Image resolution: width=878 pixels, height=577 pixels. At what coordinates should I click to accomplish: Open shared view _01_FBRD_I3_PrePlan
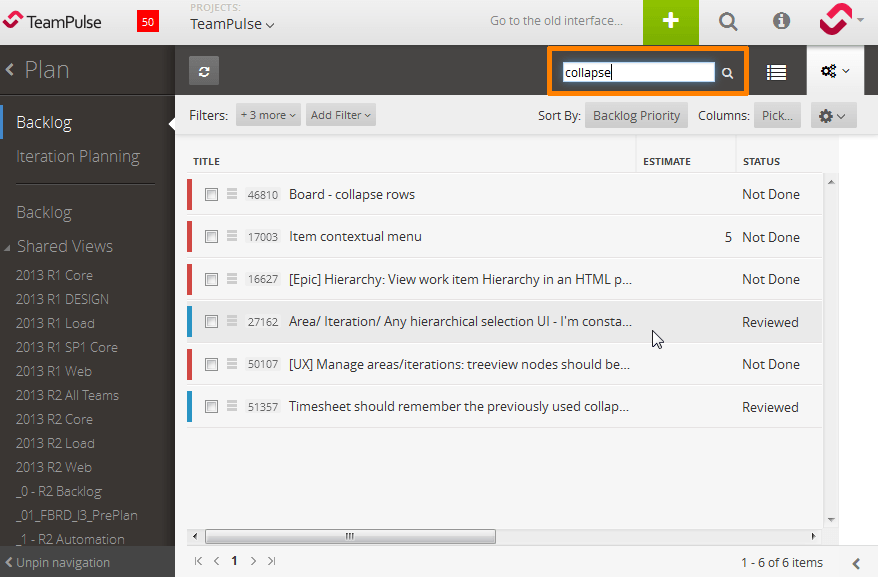[77, 515]
